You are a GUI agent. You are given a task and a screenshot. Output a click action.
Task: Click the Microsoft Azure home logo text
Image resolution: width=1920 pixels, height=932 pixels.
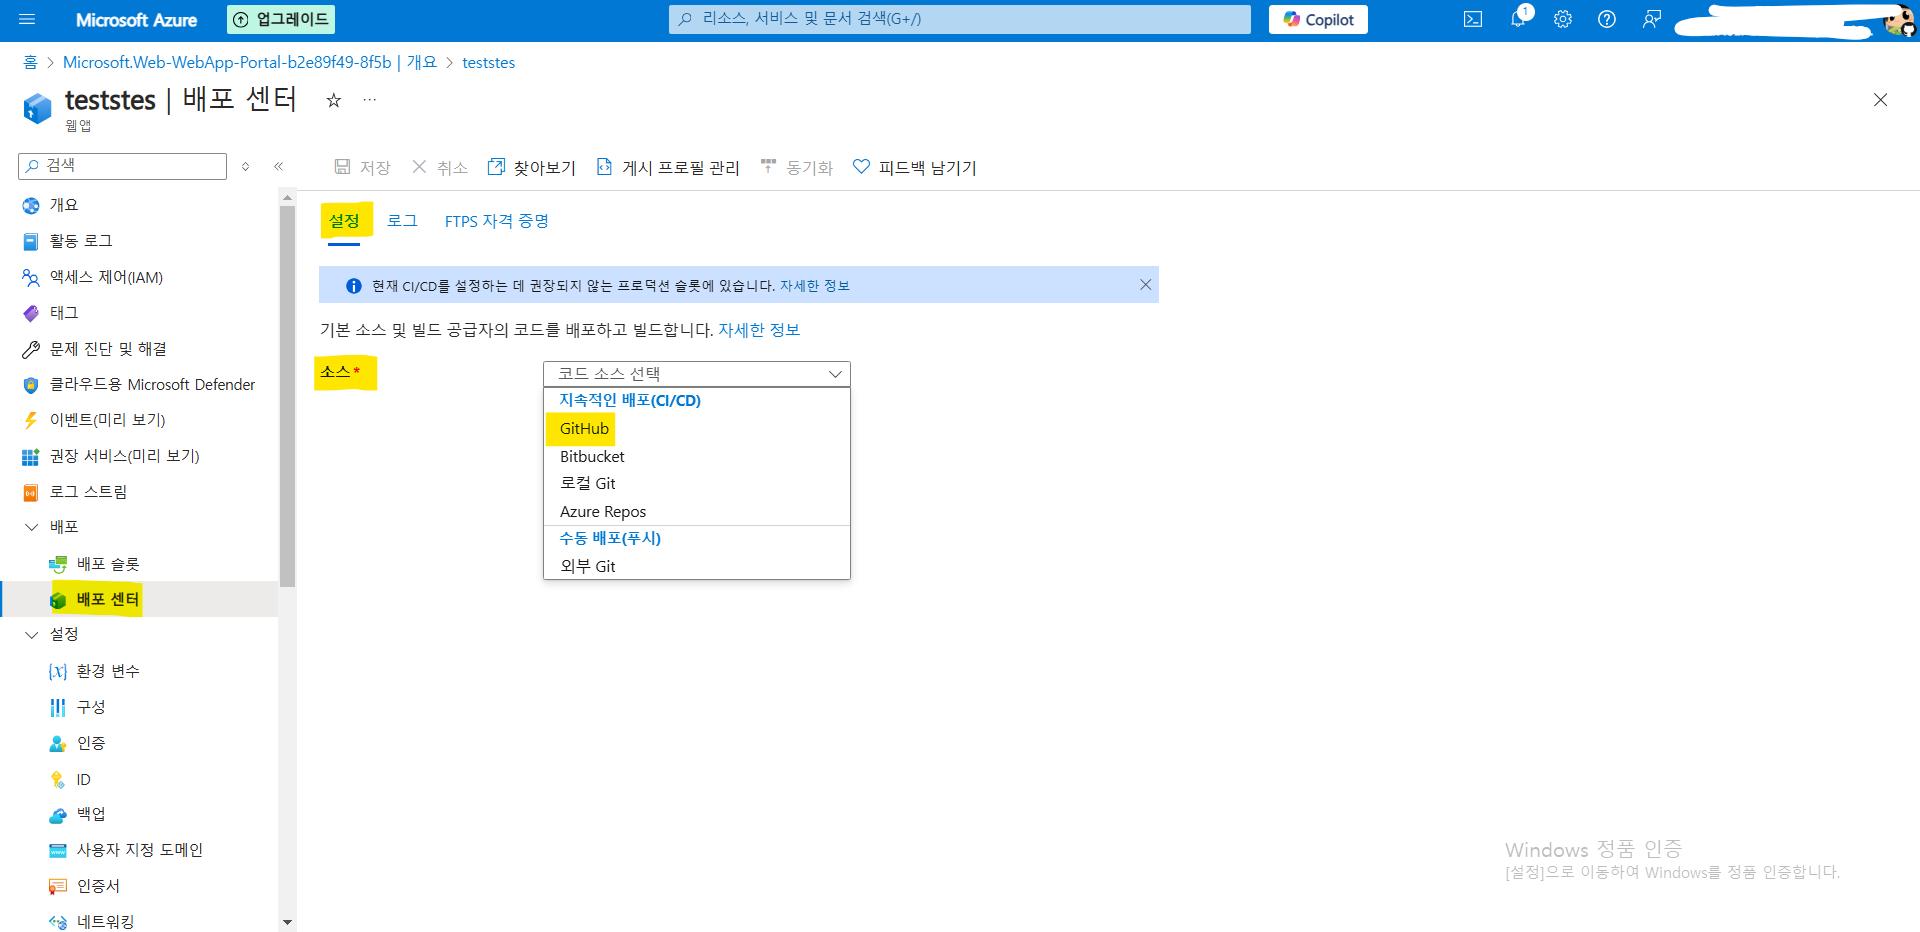click(x=136, y=20)
